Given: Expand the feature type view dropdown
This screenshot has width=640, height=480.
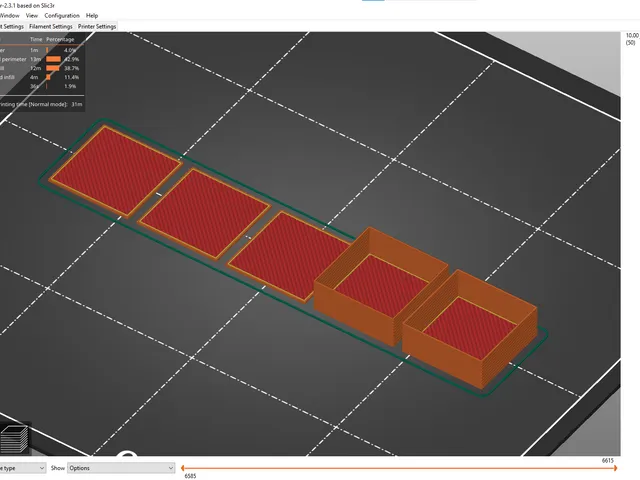Looking at the screenshot, I should click(22, 468).
